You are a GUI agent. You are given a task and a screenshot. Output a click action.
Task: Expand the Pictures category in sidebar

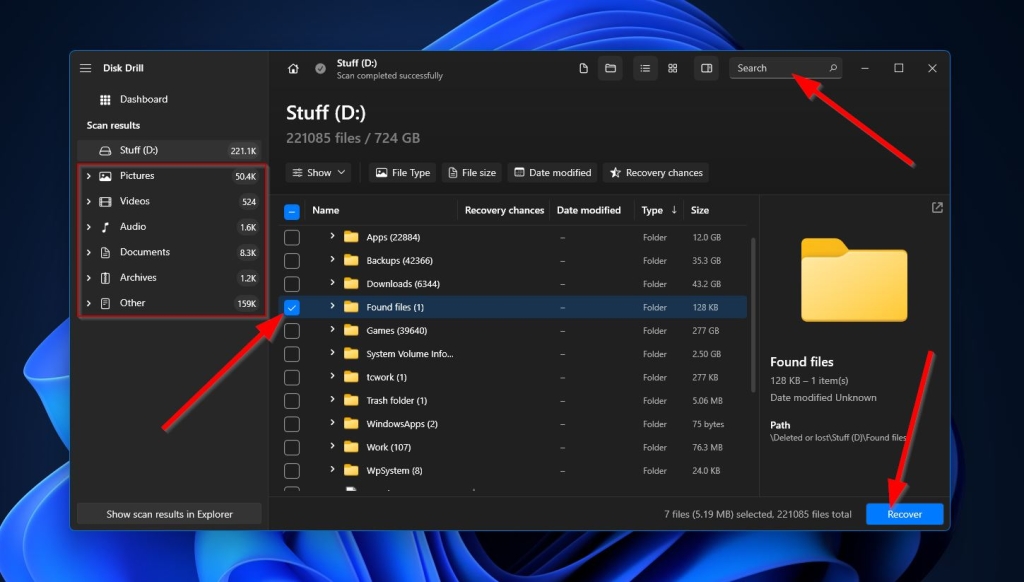pos(89,175)
